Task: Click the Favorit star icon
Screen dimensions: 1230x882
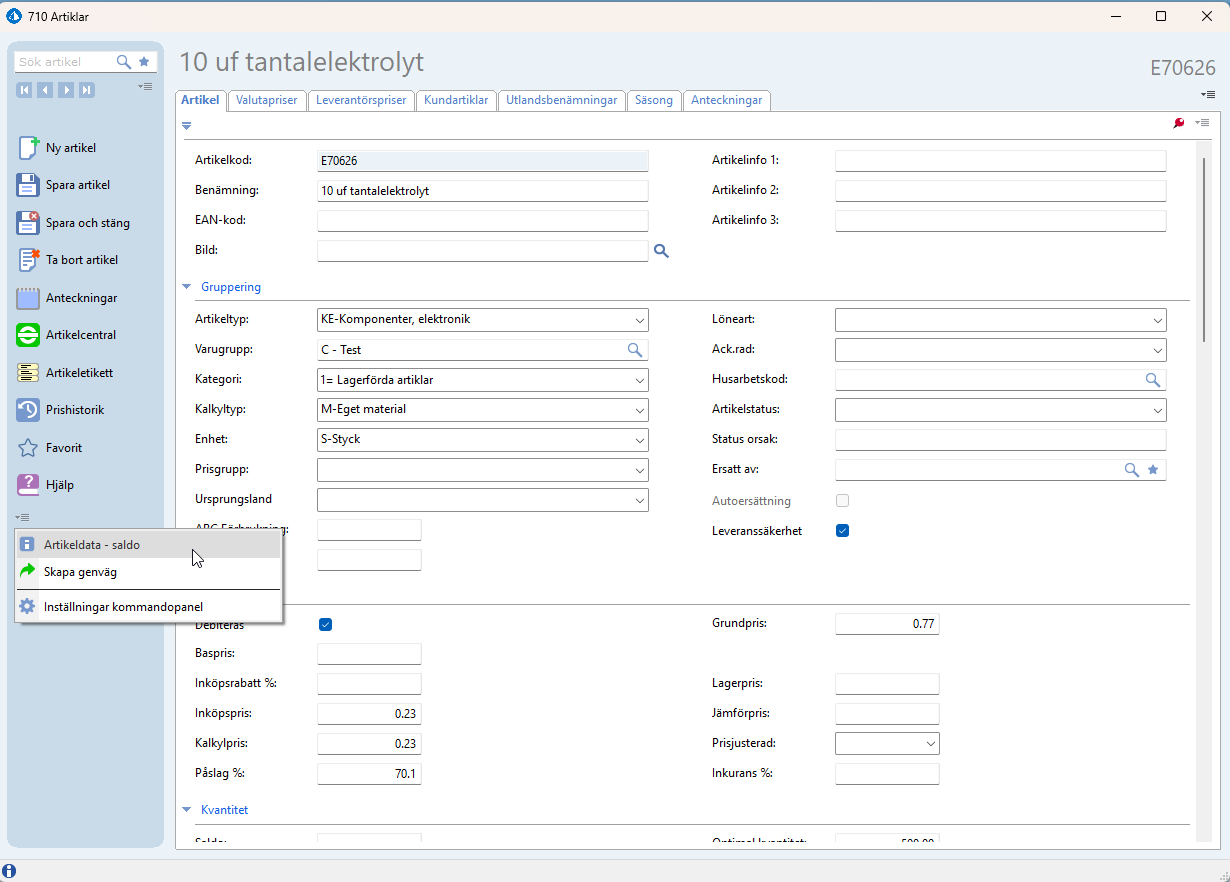Action: click(x=29, y=448)
